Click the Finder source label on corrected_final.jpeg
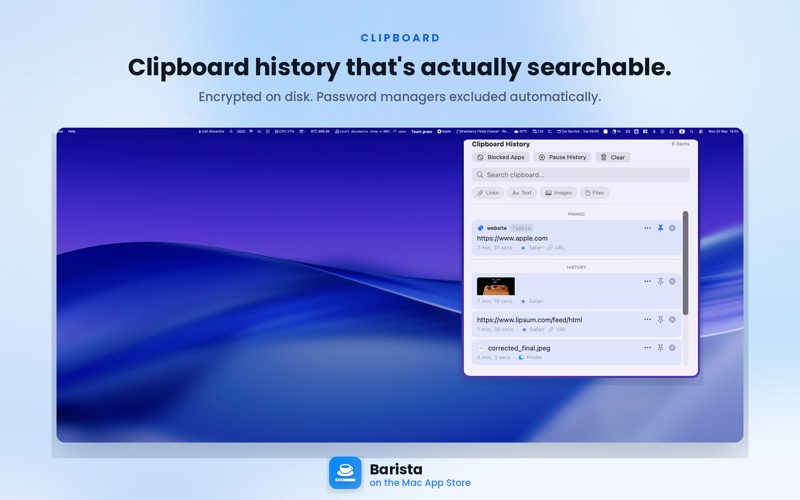This screenshot has width=800, height=500. [x=534, y=357]
